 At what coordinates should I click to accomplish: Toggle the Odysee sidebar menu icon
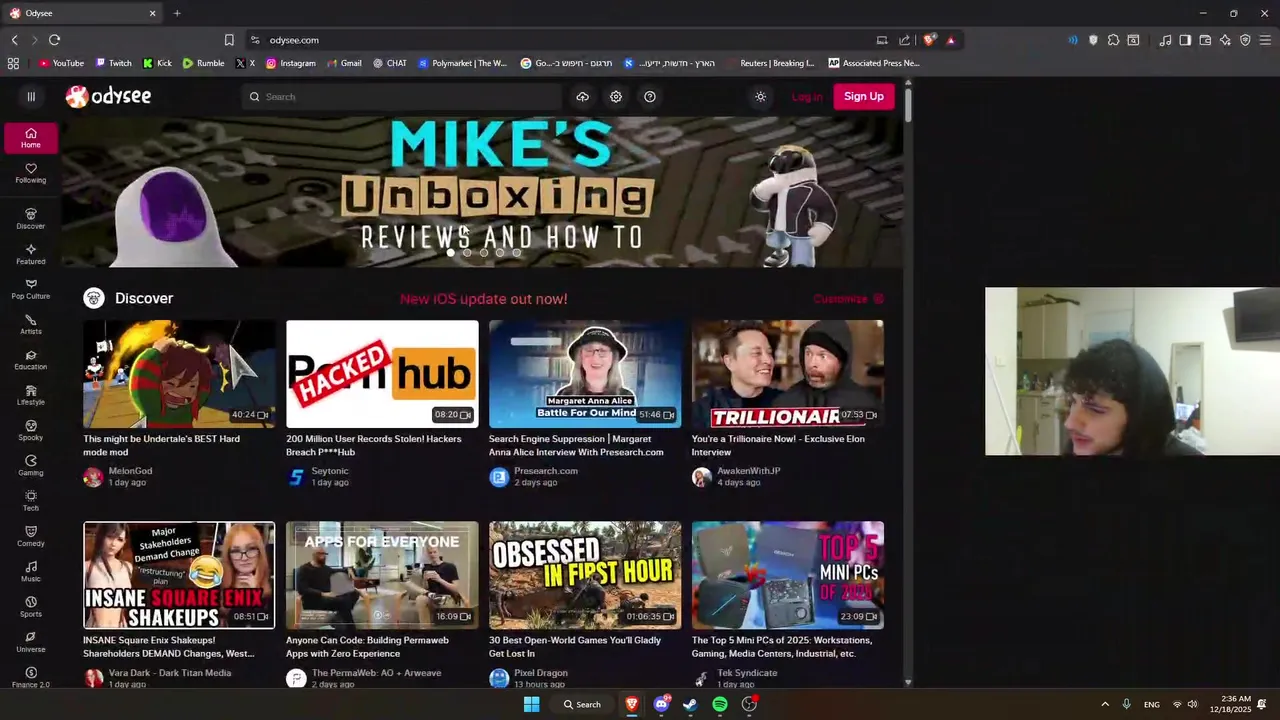pyautogui.click(x=31, y=97)
